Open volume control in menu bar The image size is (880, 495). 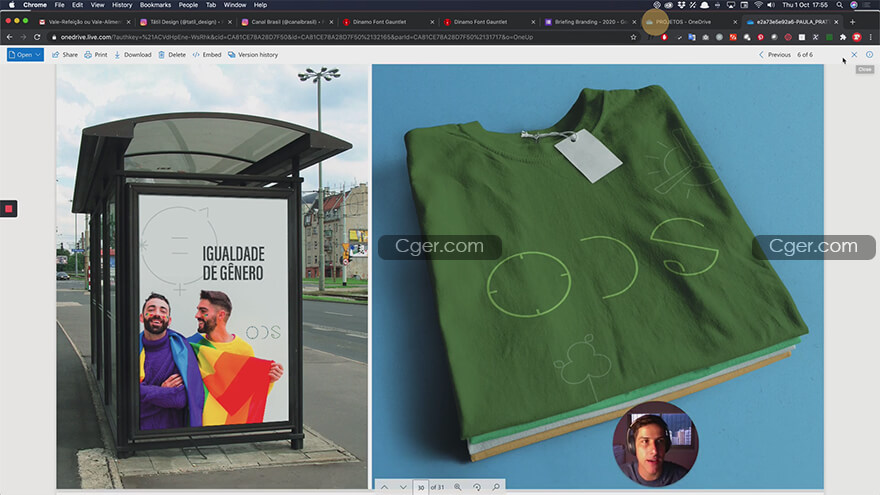coord(771,4)
